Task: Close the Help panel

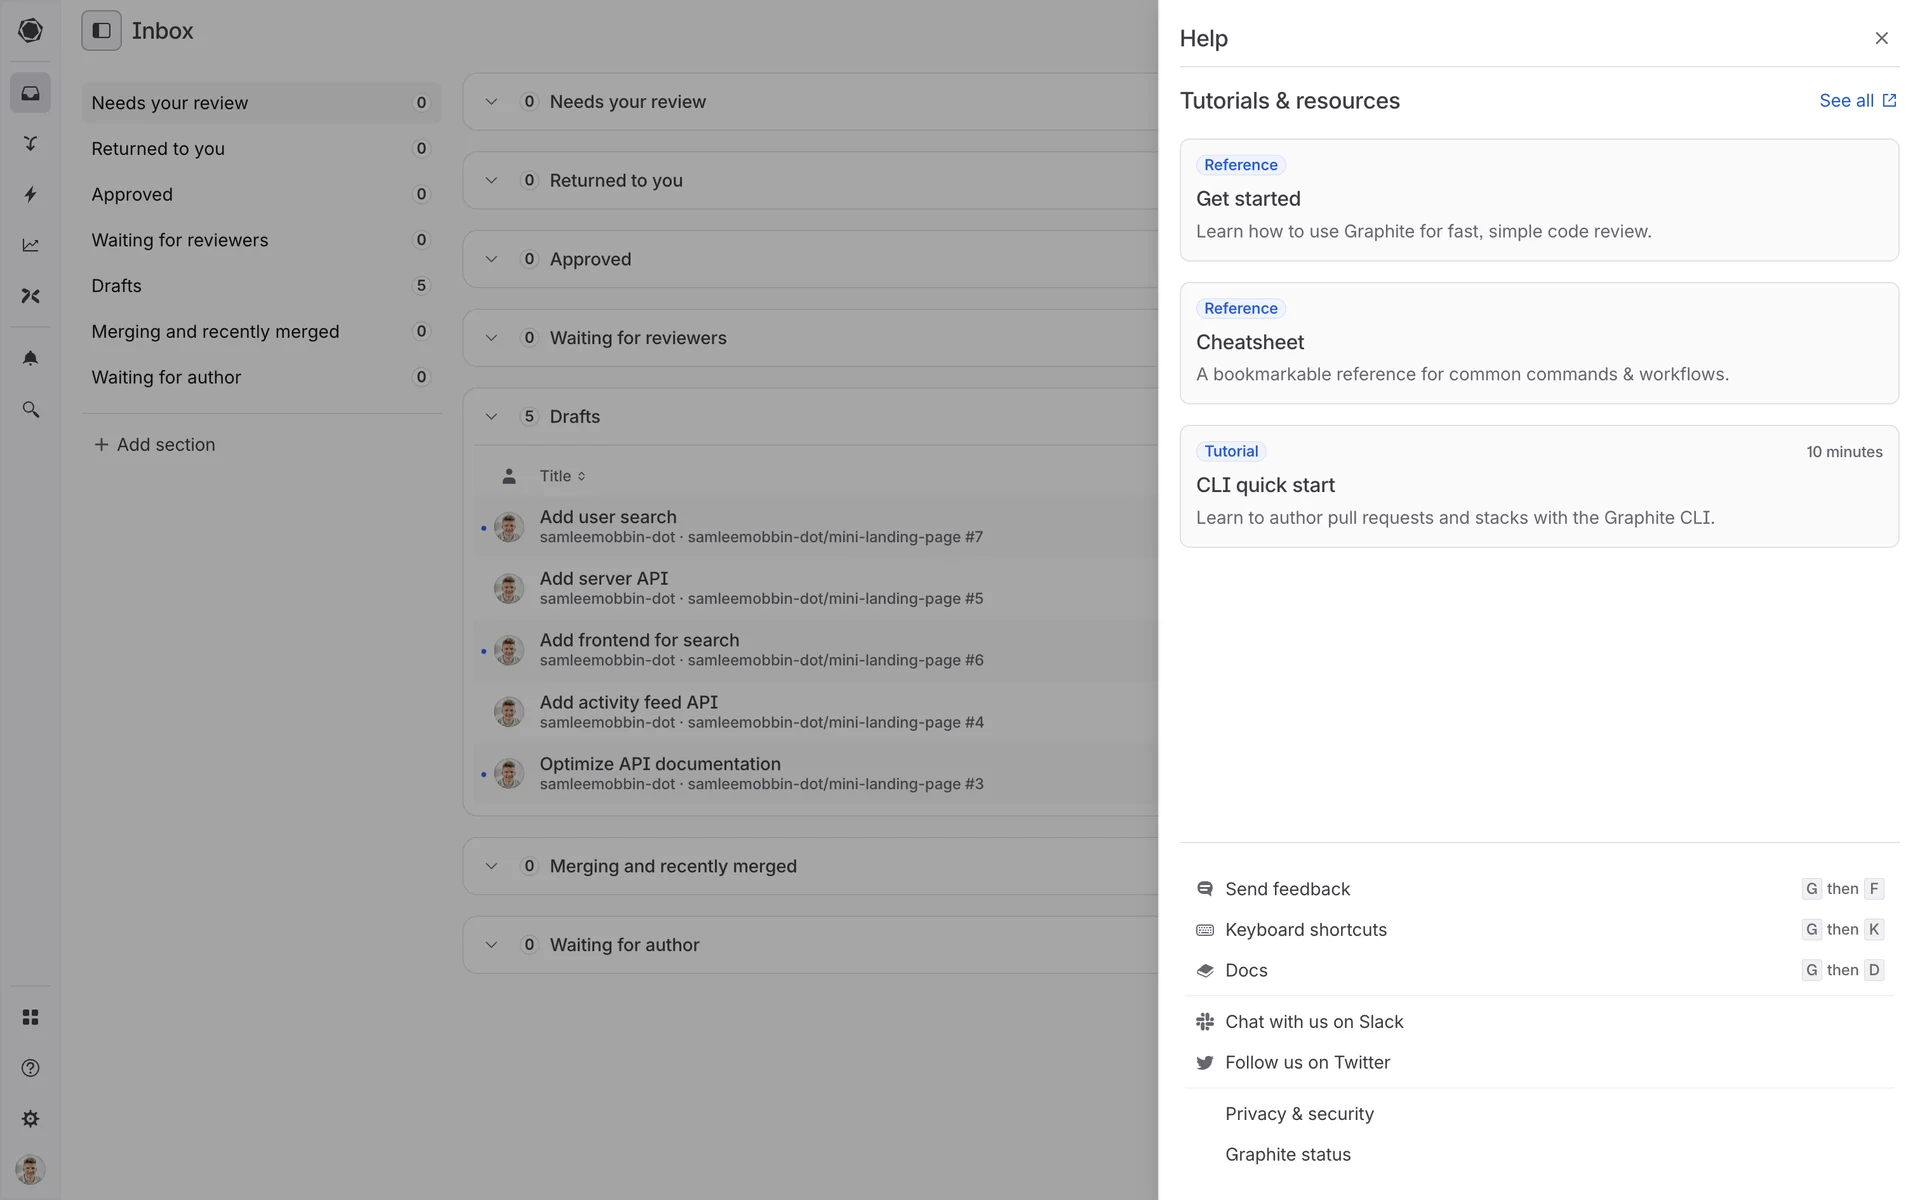Action: click(x=1881, y=38)
